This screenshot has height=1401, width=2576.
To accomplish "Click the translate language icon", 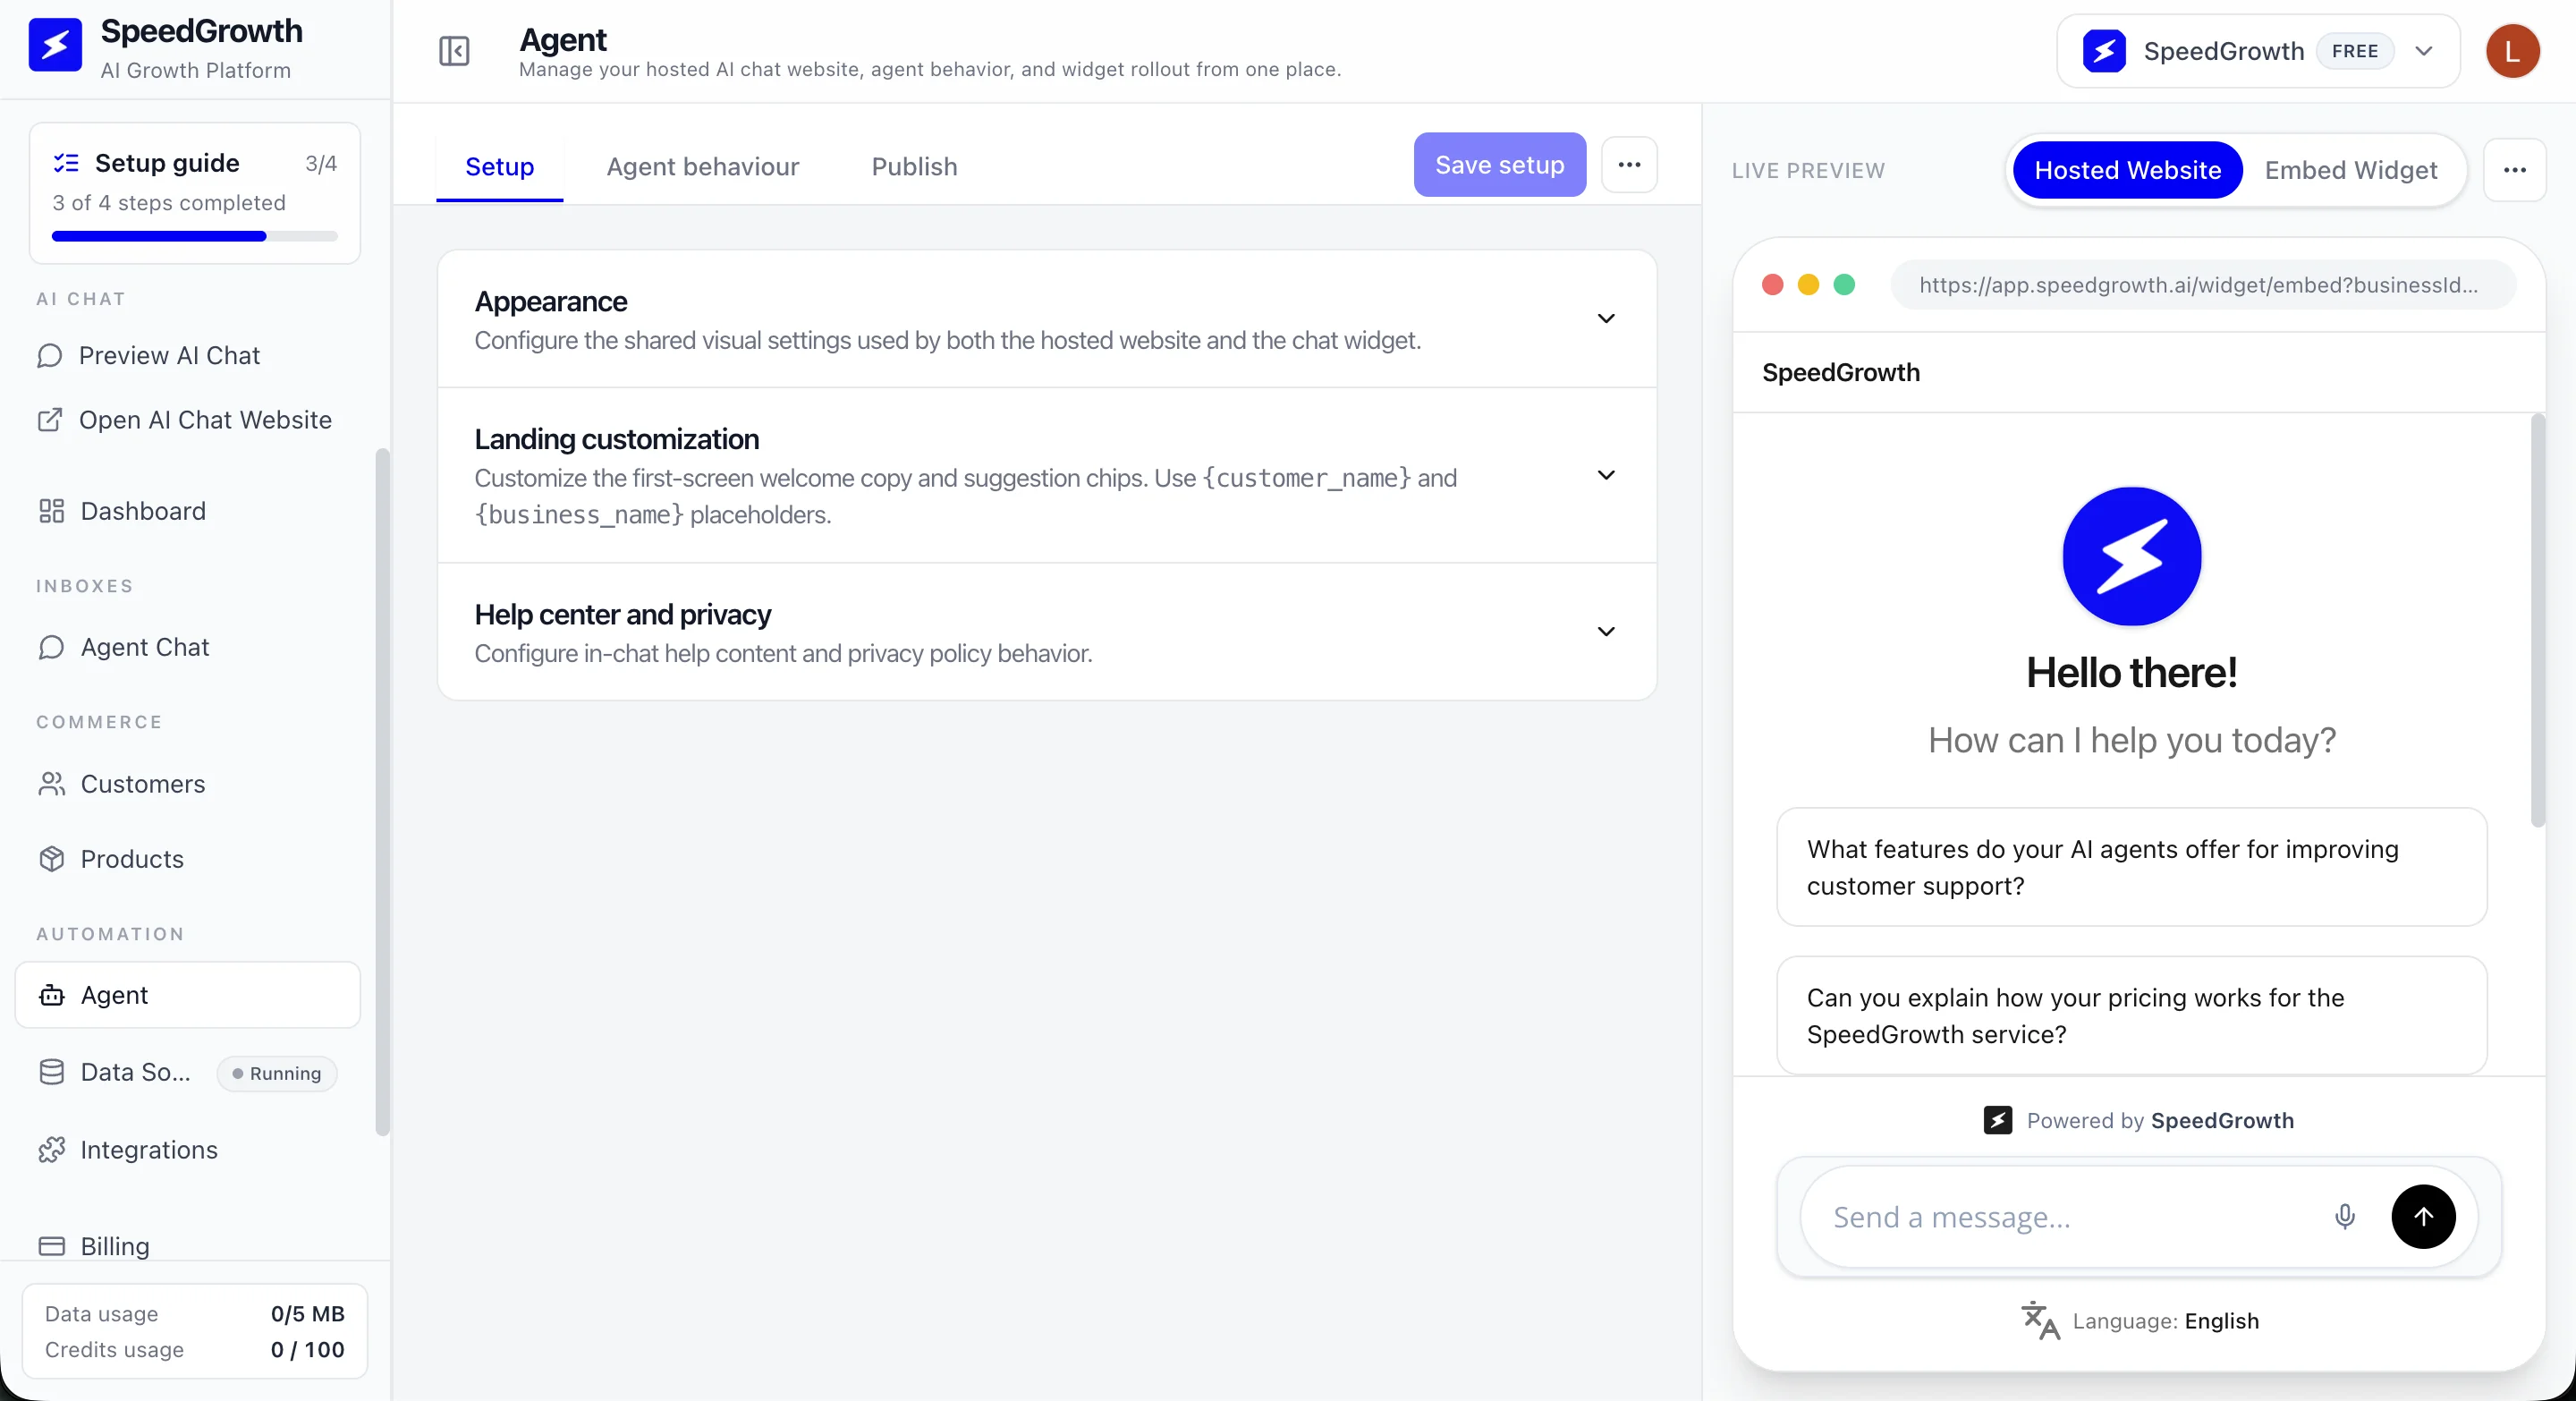I will click(2040, 1320).
